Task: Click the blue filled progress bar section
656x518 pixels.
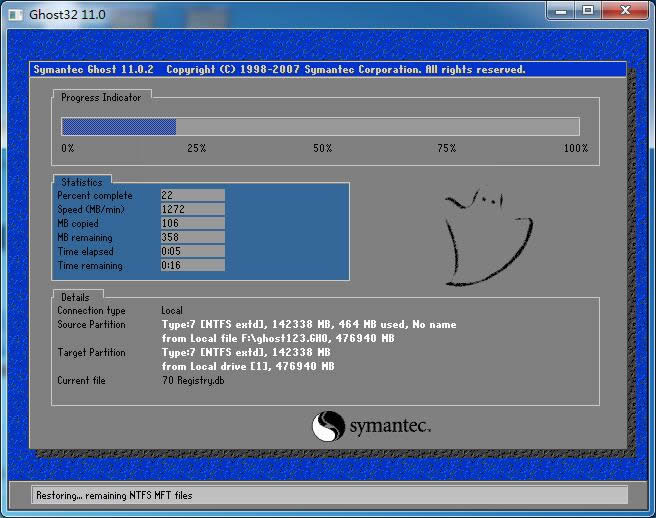Action: pyautogui.click(x=119, y=127)
